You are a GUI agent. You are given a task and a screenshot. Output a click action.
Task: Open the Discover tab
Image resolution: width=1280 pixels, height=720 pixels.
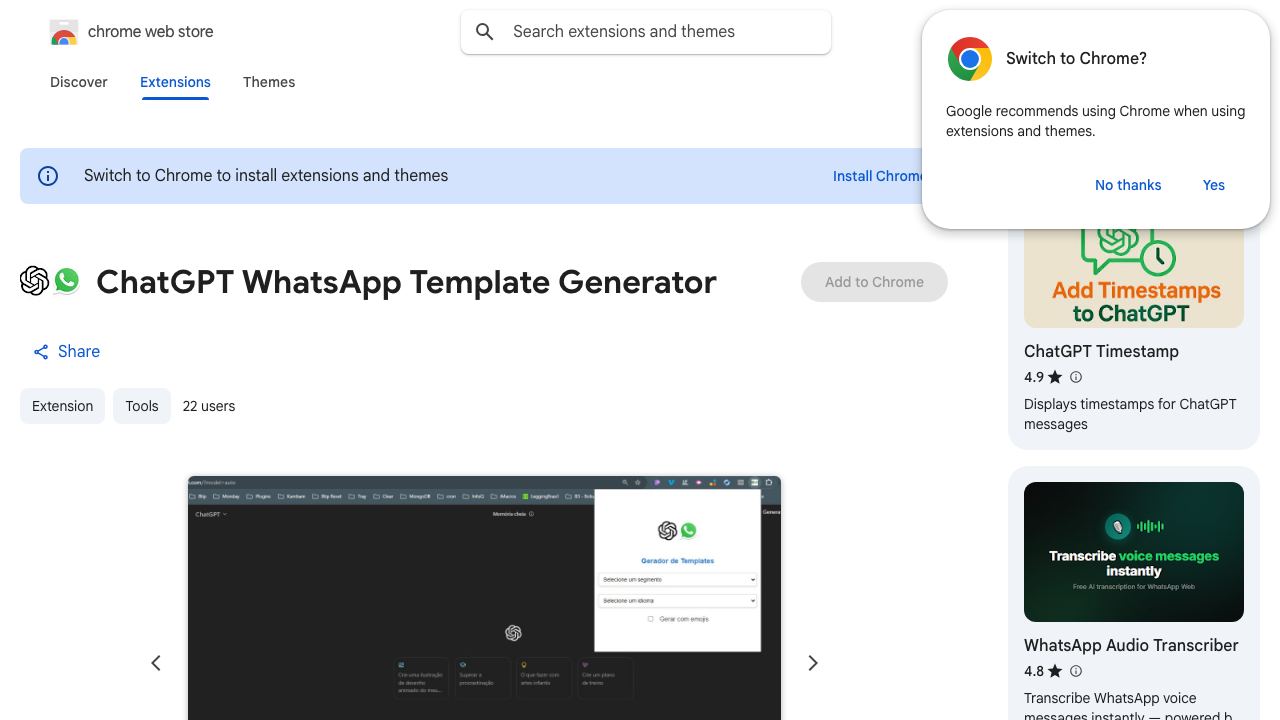(79, 82)
